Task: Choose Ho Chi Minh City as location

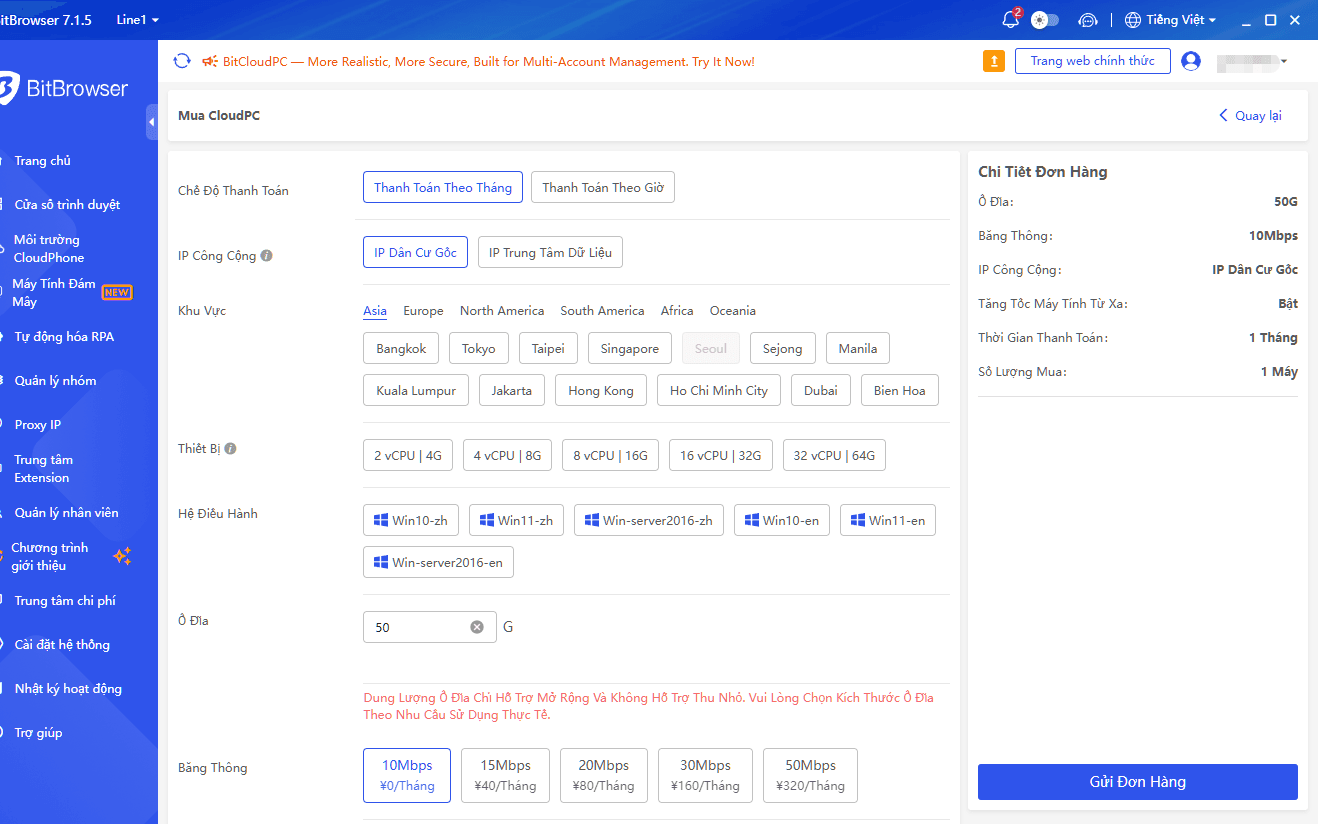Action: click(x=719, y=391)
